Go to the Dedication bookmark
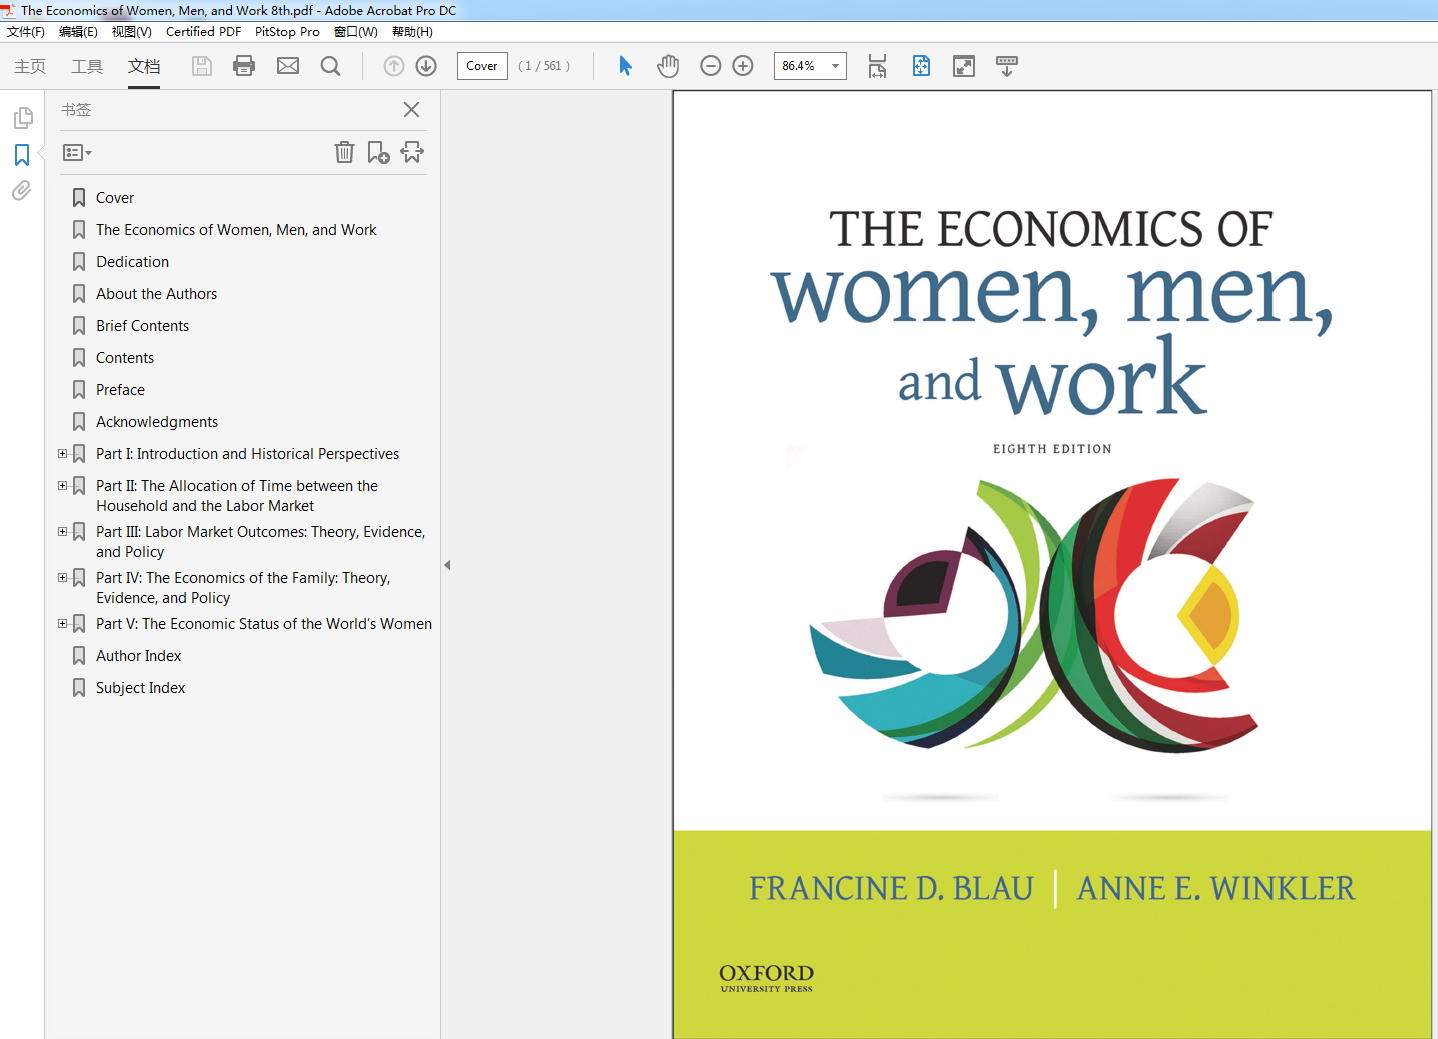Viewport: 1438px width, 1039px height. pyautogui.click(x=133, y=262)
